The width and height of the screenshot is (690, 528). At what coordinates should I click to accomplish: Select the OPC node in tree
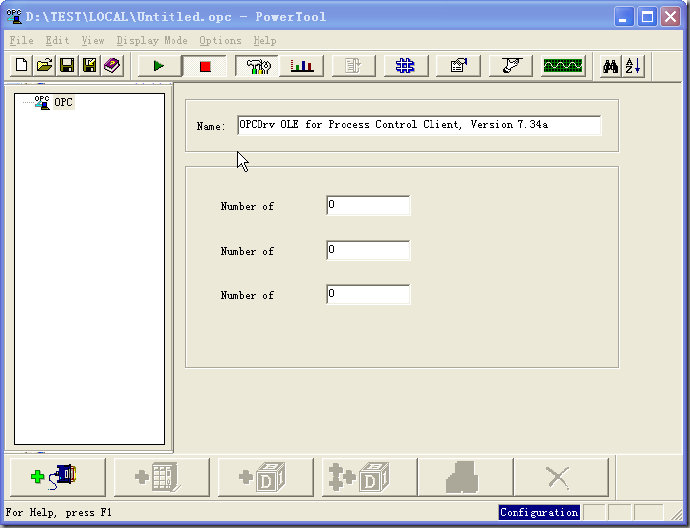(x=63, y=102)
